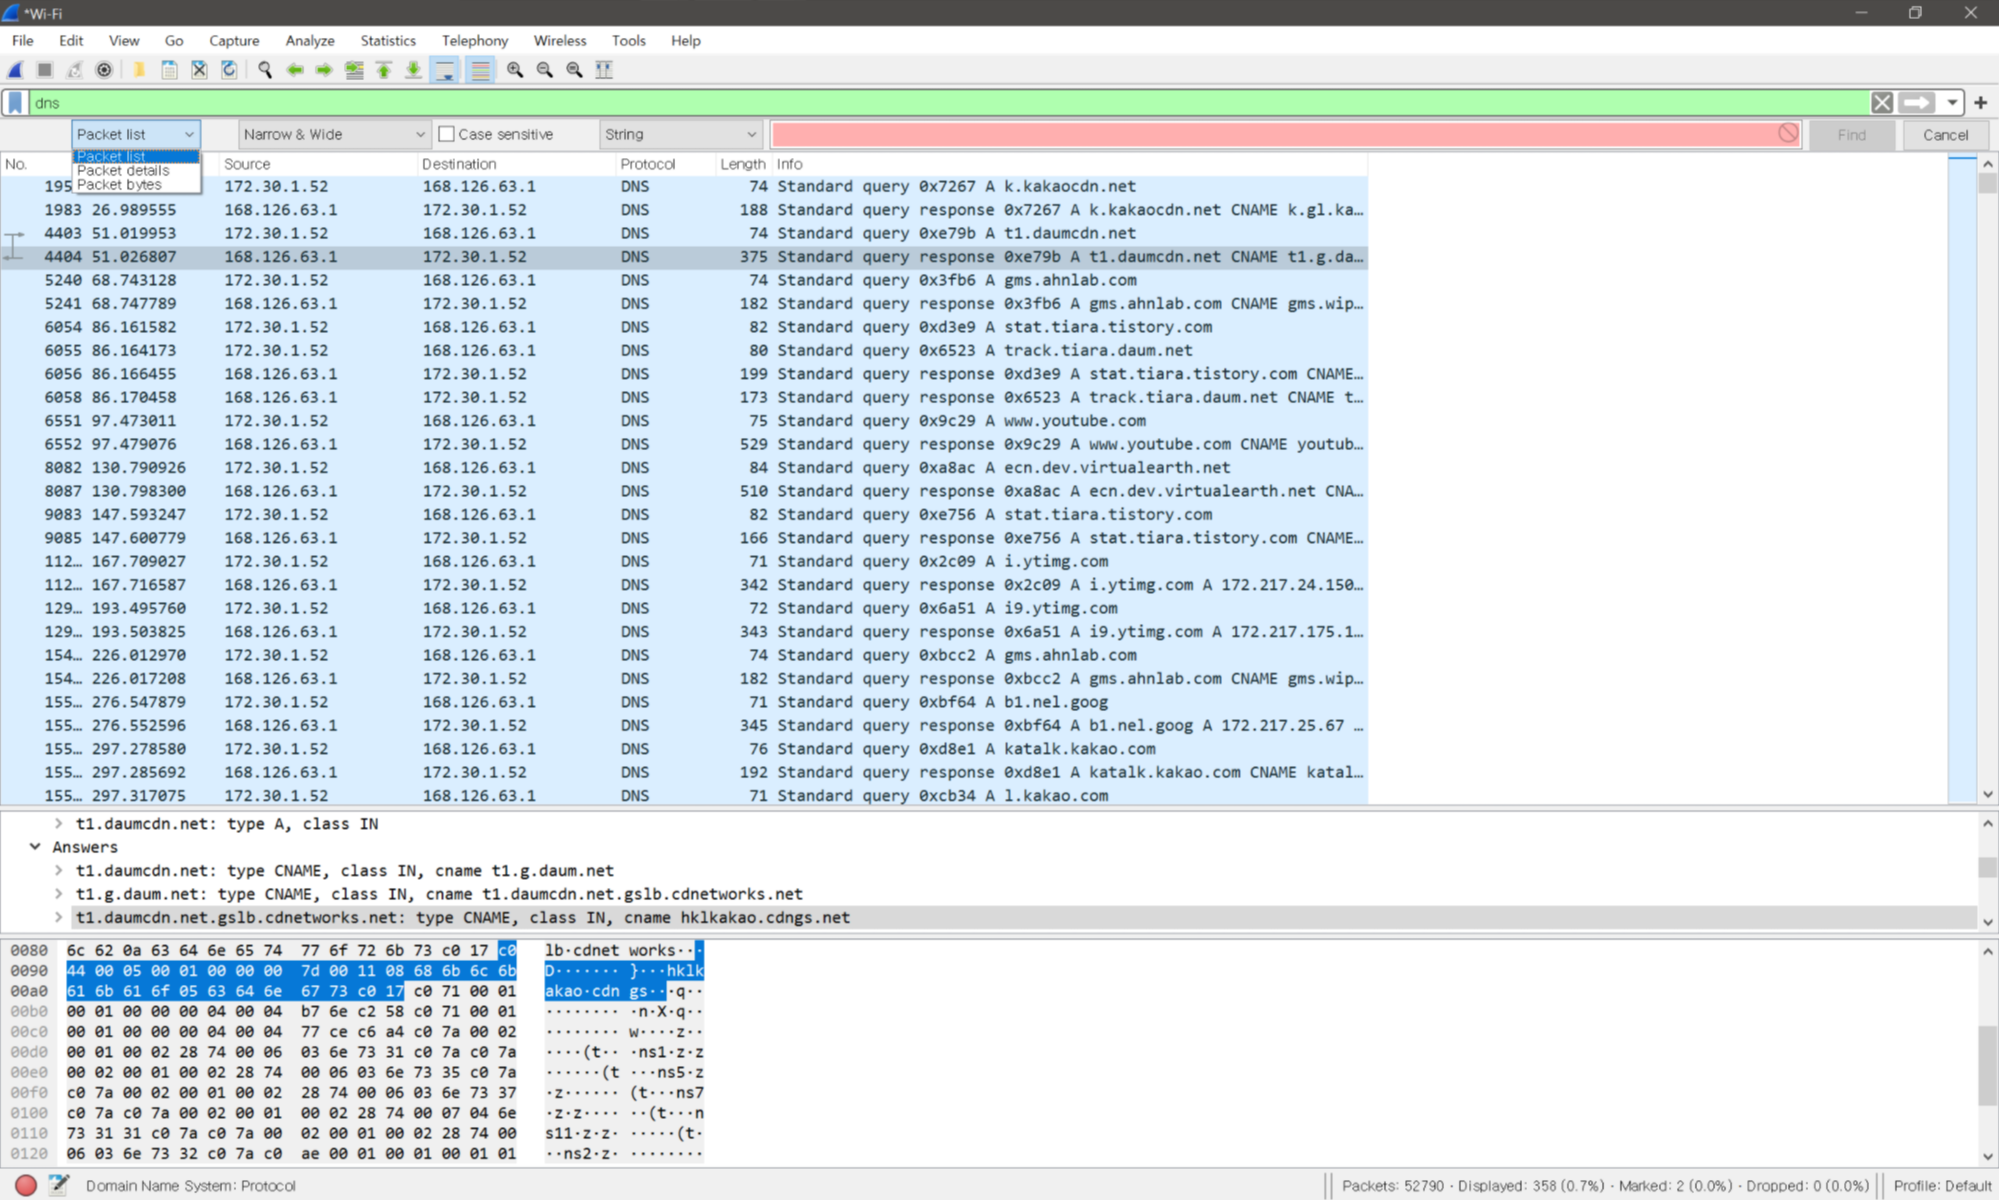
Task: Clear the dns display filter
Action: click(1882, 103)
